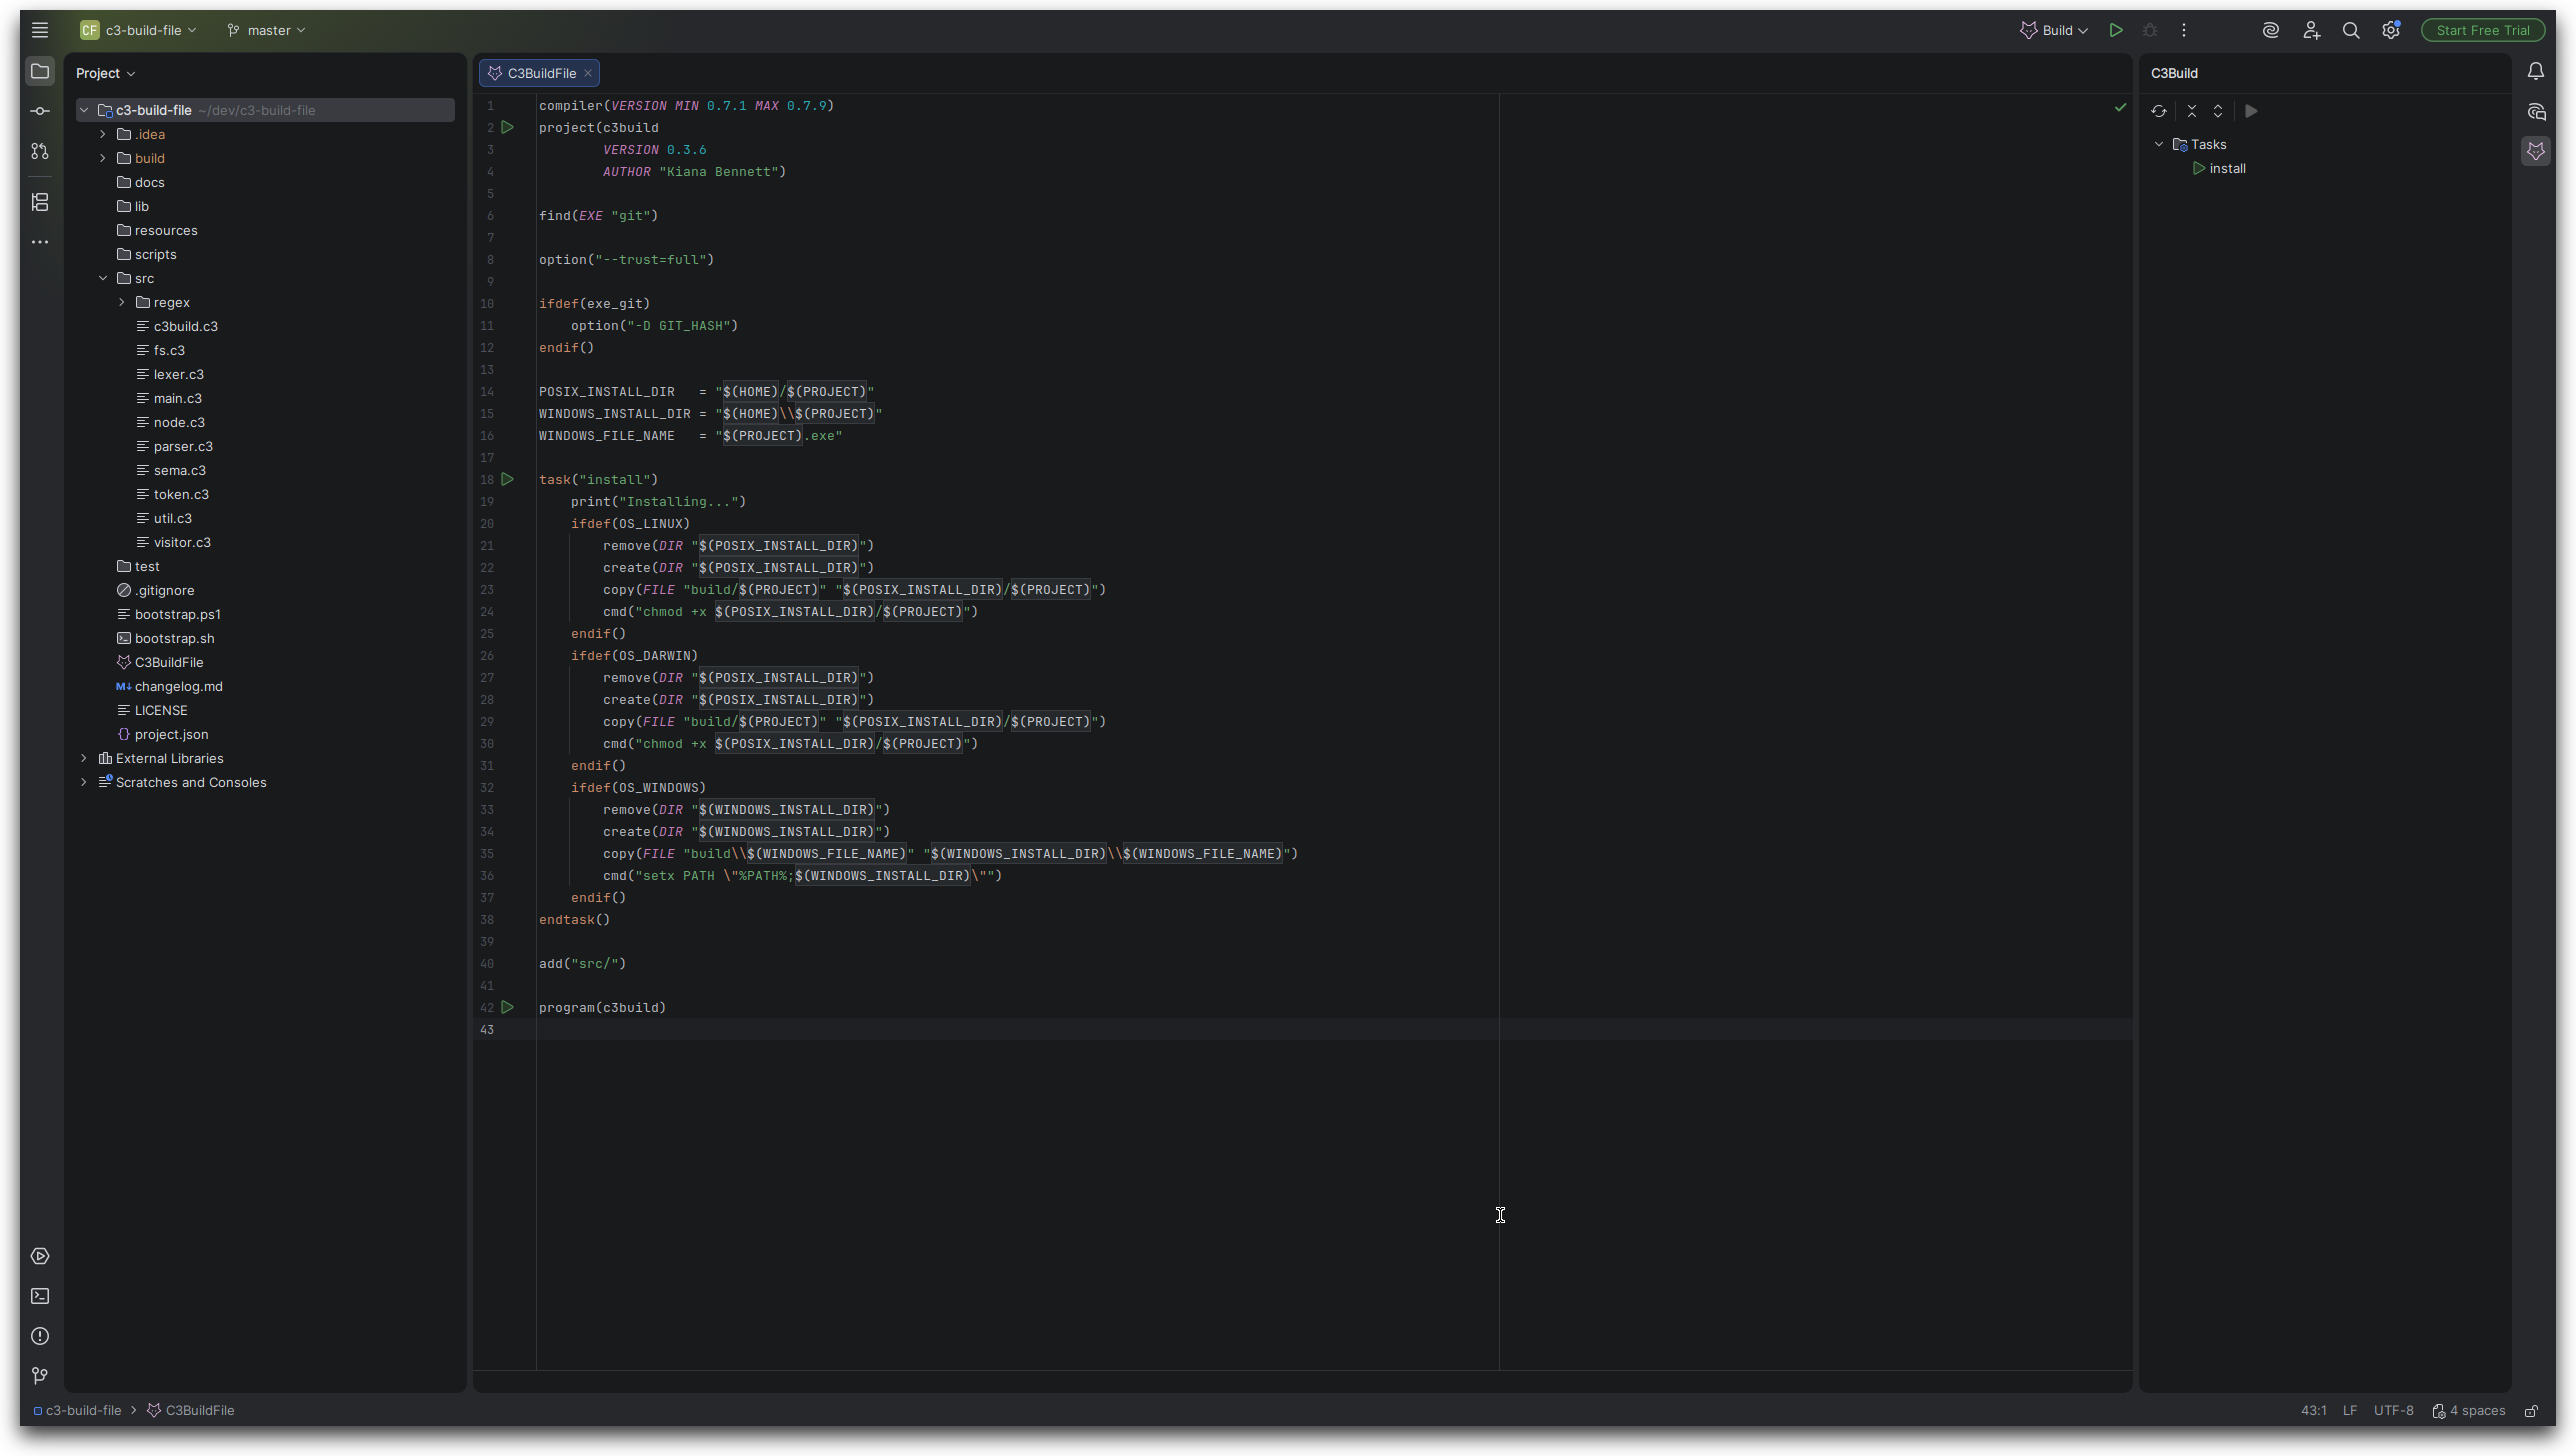
Task: Open the Terminal tool window
Action: [x=40, y=1296]
